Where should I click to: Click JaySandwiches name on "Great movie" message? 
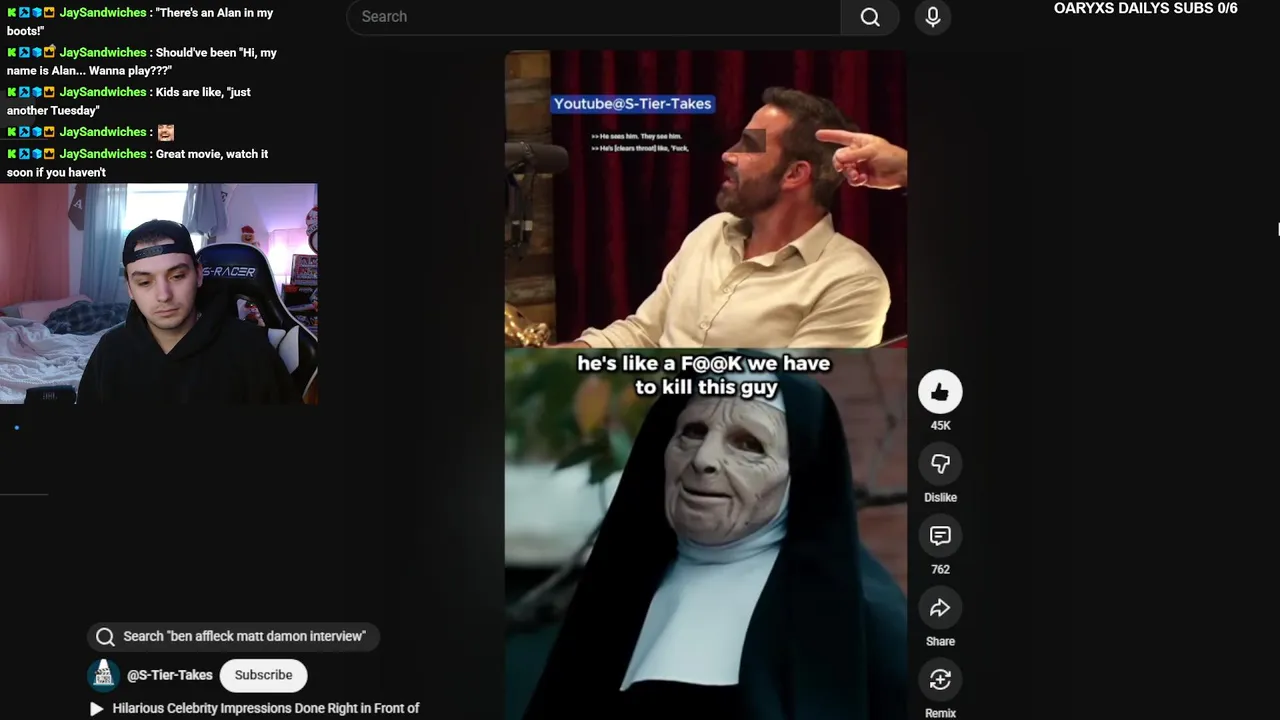[102, 154]
